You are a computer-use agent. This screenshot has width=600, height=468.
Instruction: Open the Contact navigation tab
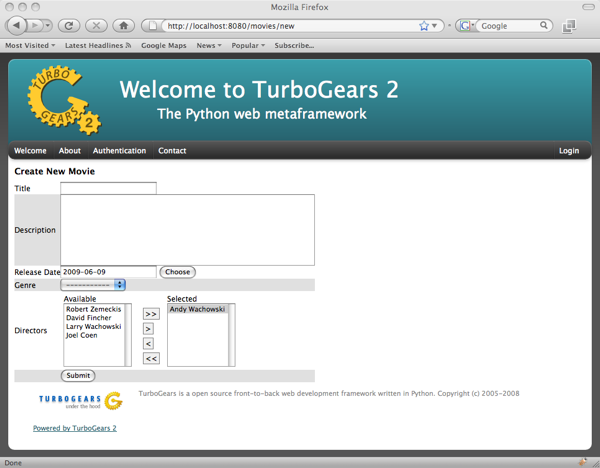point(172,151)
